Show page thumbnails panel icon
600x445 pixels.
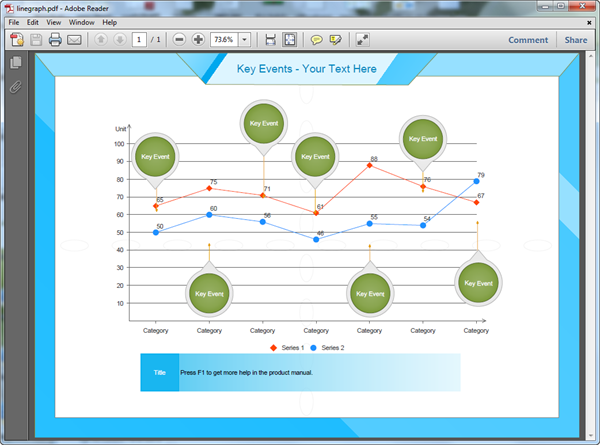(x=16, y=62)
